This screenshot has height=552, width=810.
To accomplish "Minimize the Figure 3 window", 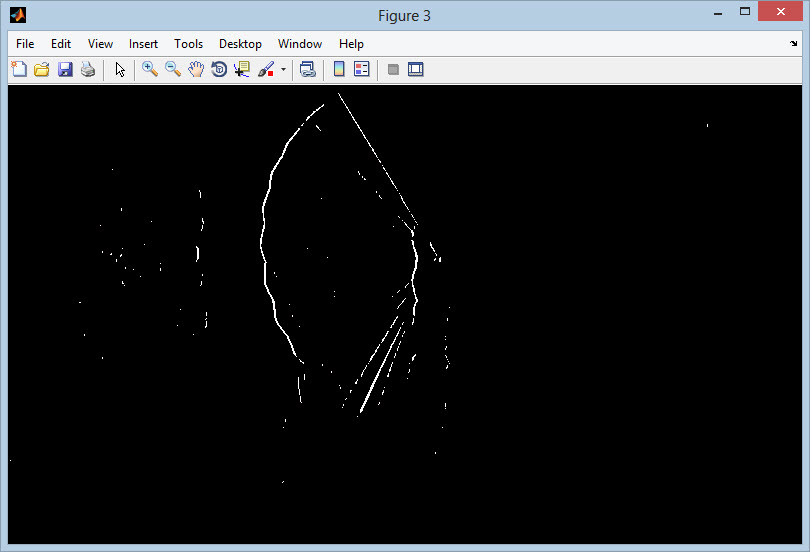I will 718,13.
